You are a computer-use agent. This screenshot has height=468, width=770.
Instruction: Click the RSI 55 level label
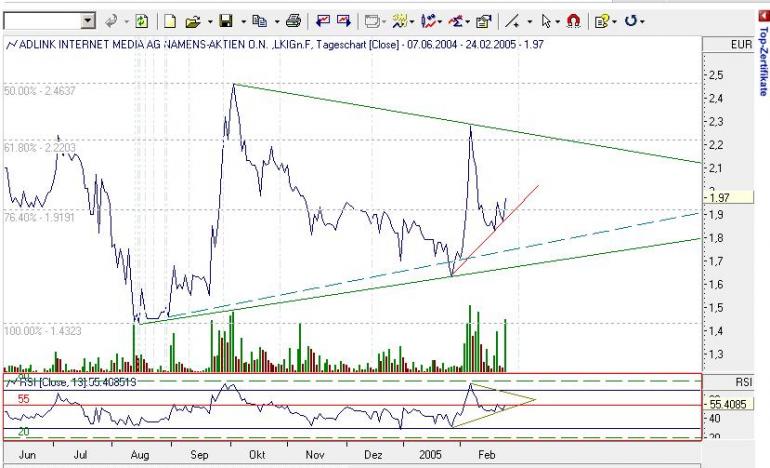24,399
